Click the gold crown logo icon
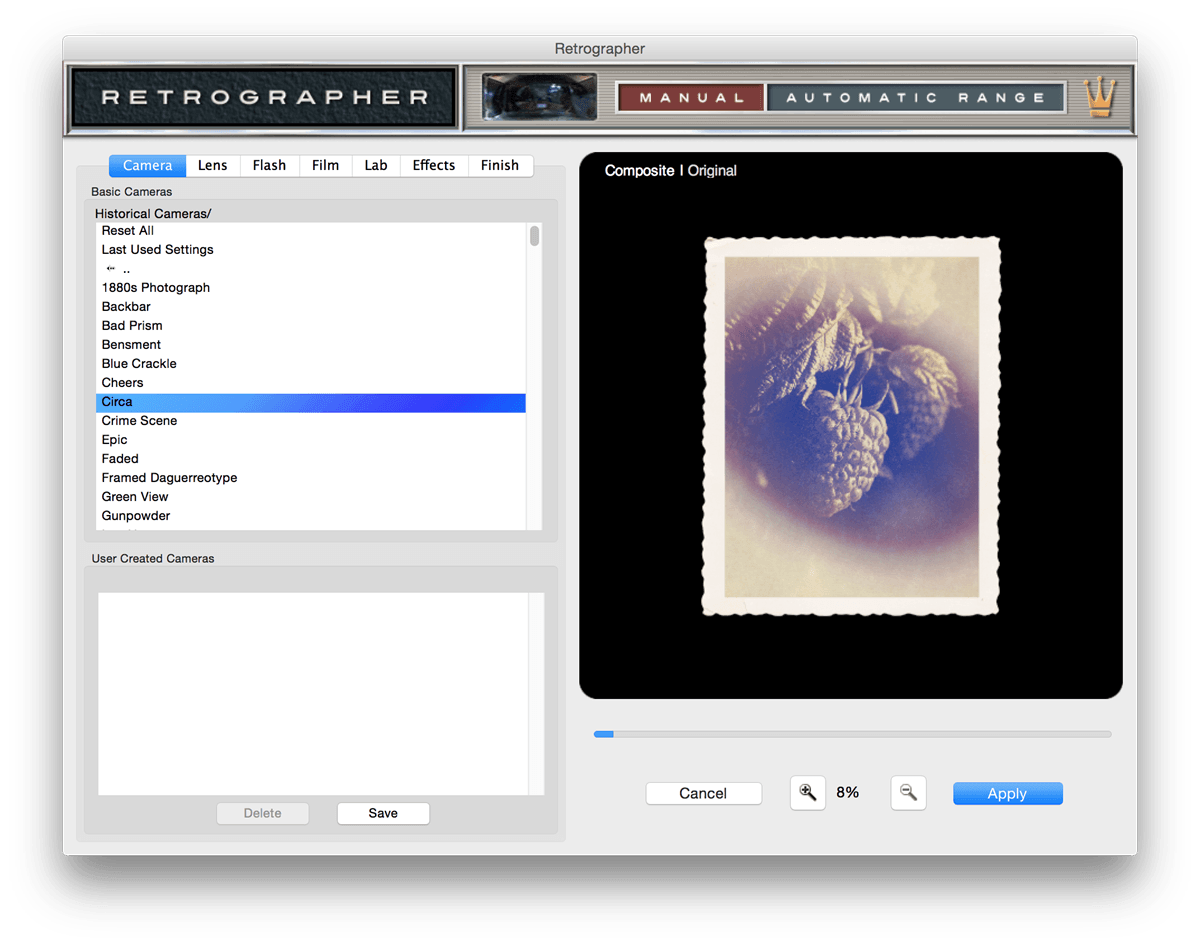Image resolution: width=1200 pixels, height=945 pixels. pos(1100,98)
